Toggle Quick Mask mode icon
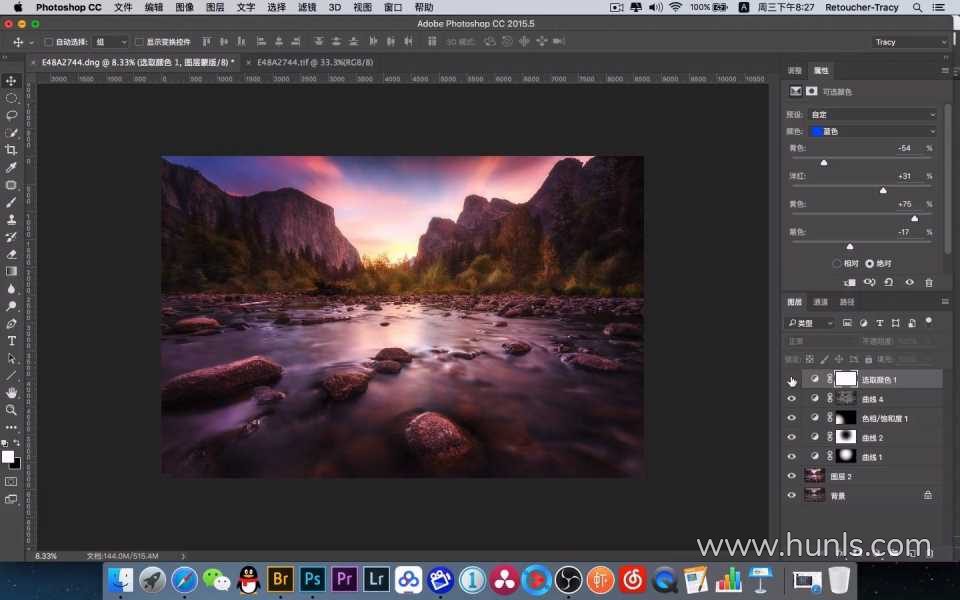 [x=11, y=482]
